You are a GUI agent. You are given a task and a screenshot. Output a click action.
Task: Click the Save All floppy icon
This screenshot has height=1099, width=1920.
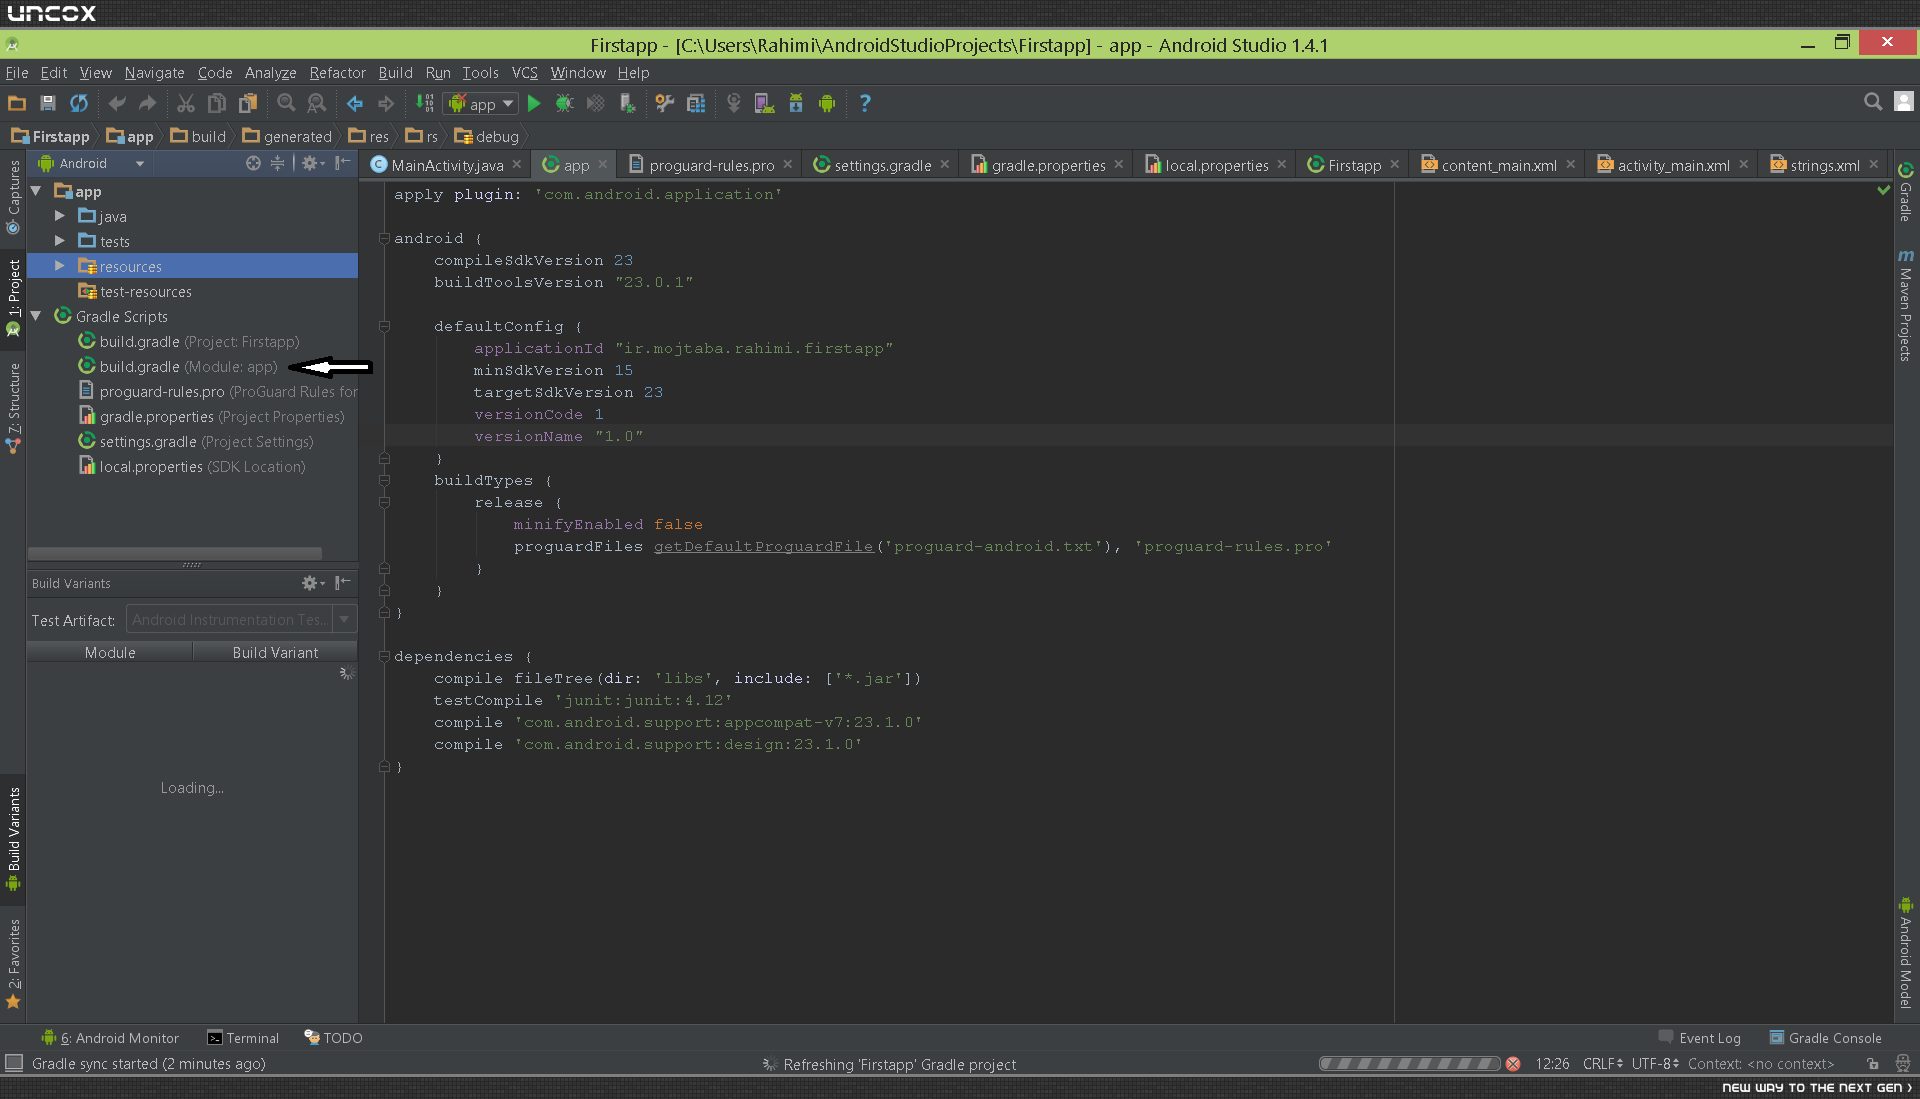pyautogui.click(x=48, y=103)
